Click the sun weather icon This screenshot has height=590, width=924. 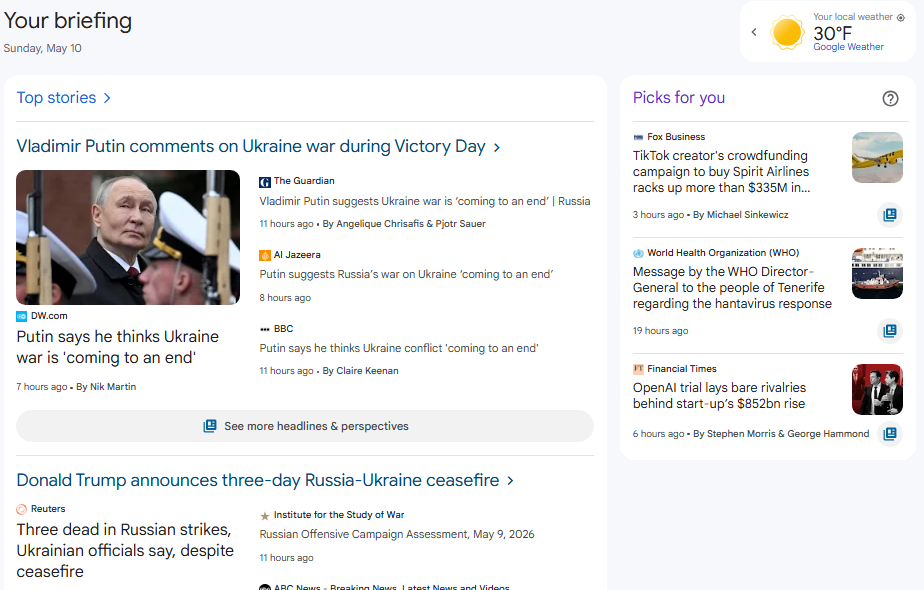(787, 32)
